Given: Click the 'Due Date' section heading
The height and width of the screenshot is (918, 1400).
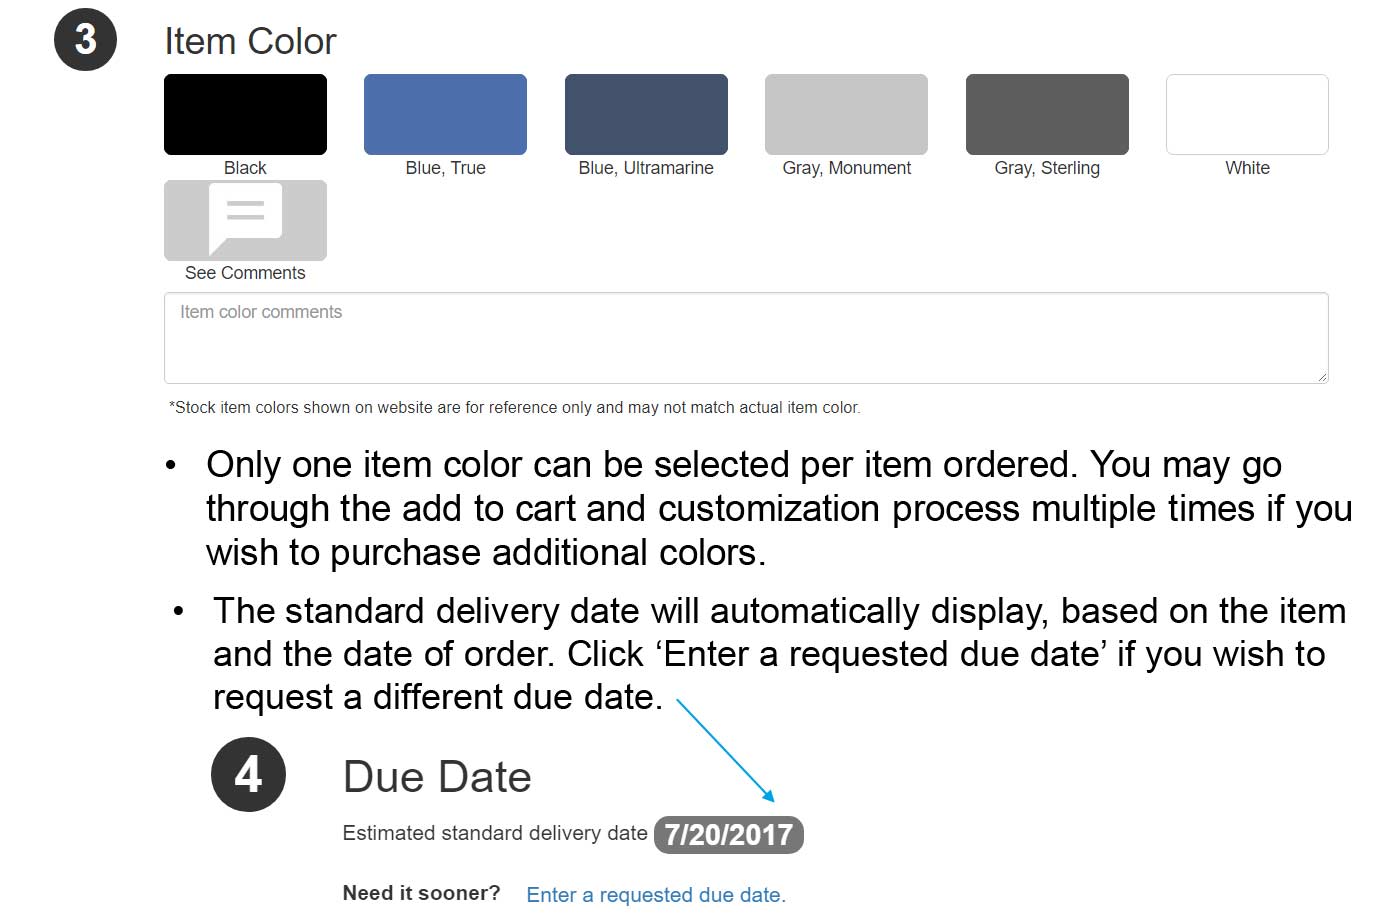Looking at the screenshot, I should (437, 777).
